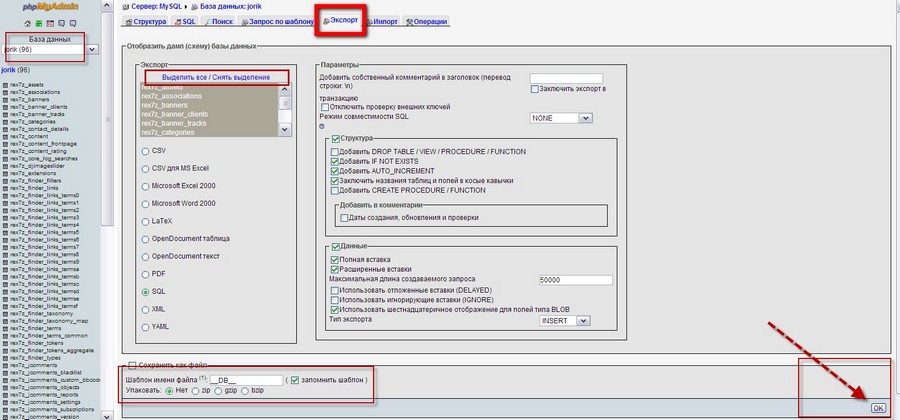Click the table icon beside rex7z_banners
Viewport: 900px width, 420px height.
click(x=6, y=100)
